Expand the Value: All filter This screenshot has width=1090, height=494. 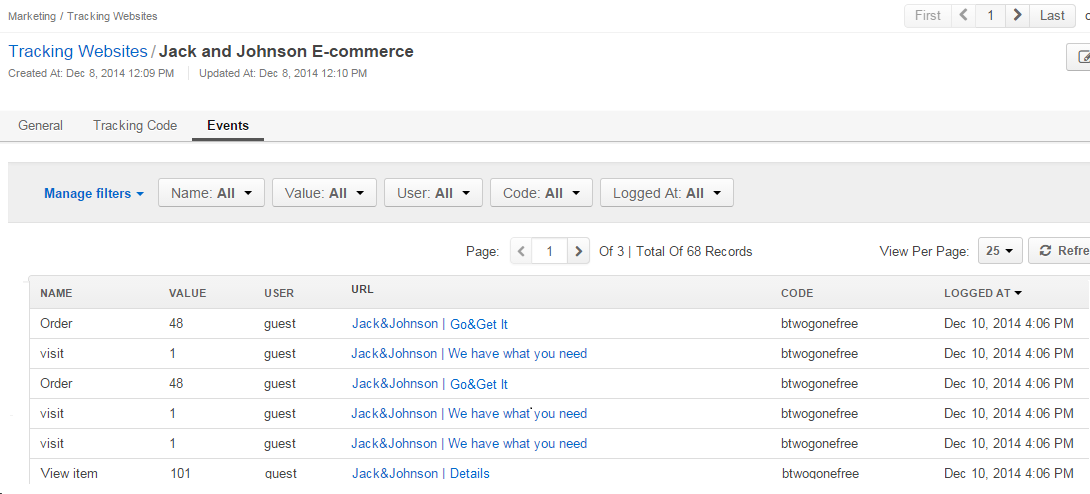324,193
